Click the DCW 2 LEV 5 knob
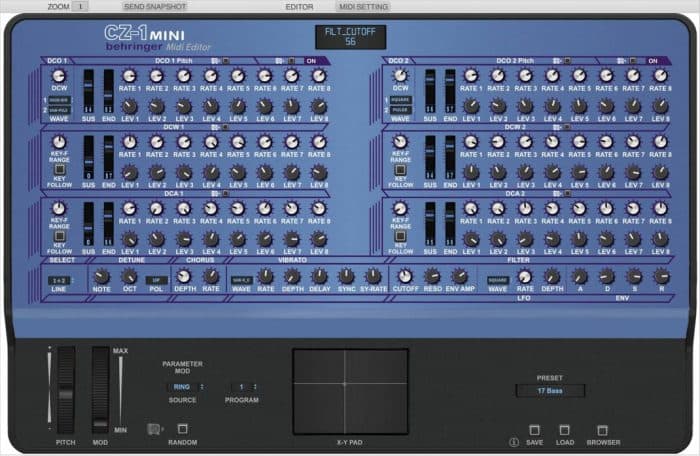 (x=579, y=172)
